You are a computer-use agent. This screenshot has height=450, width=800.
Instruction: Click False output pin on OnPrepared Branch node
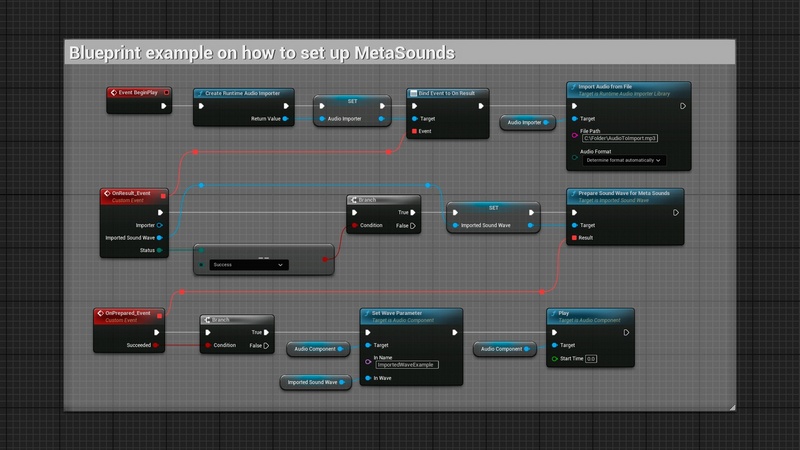click(x=268, y=345)
